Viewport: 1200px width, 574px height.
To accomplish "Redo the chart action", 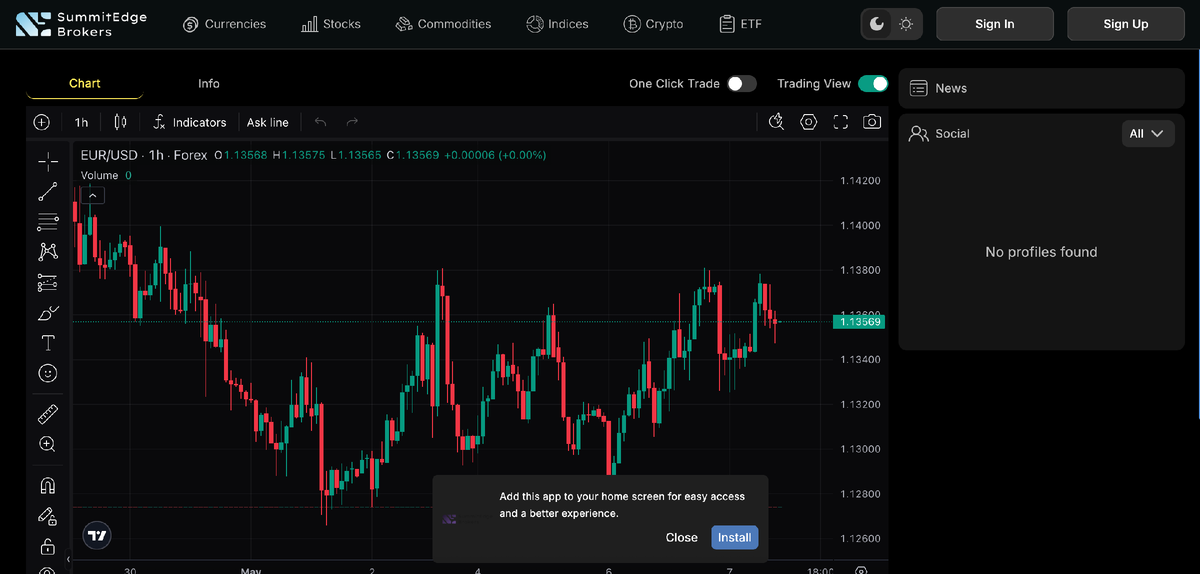I will point(352,122).
